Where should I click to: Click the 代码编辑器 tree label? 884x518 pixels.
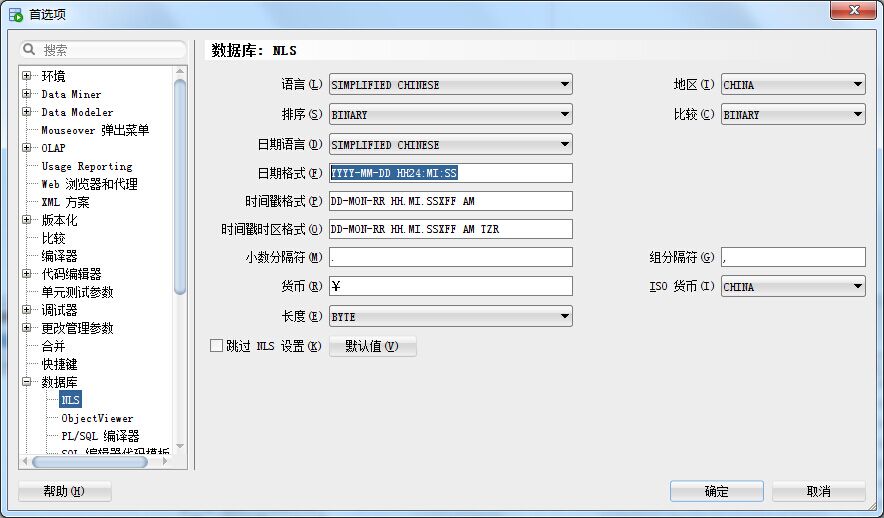coord(71,274)
